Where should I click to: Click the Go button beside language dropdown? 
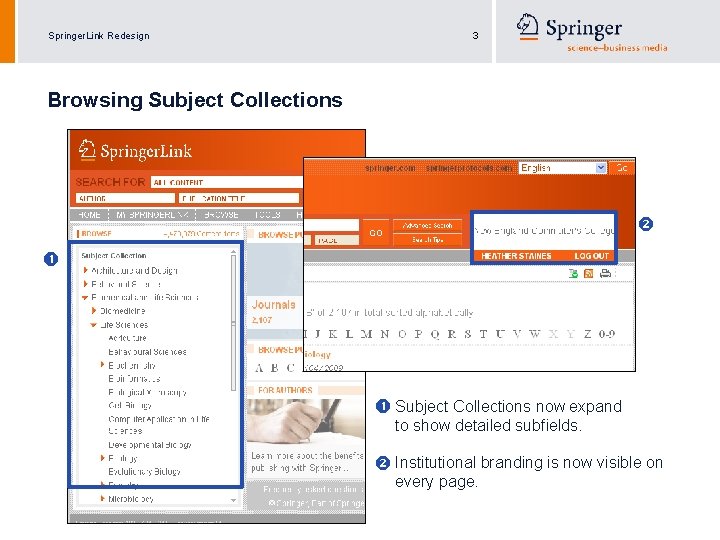coord(622,168)
